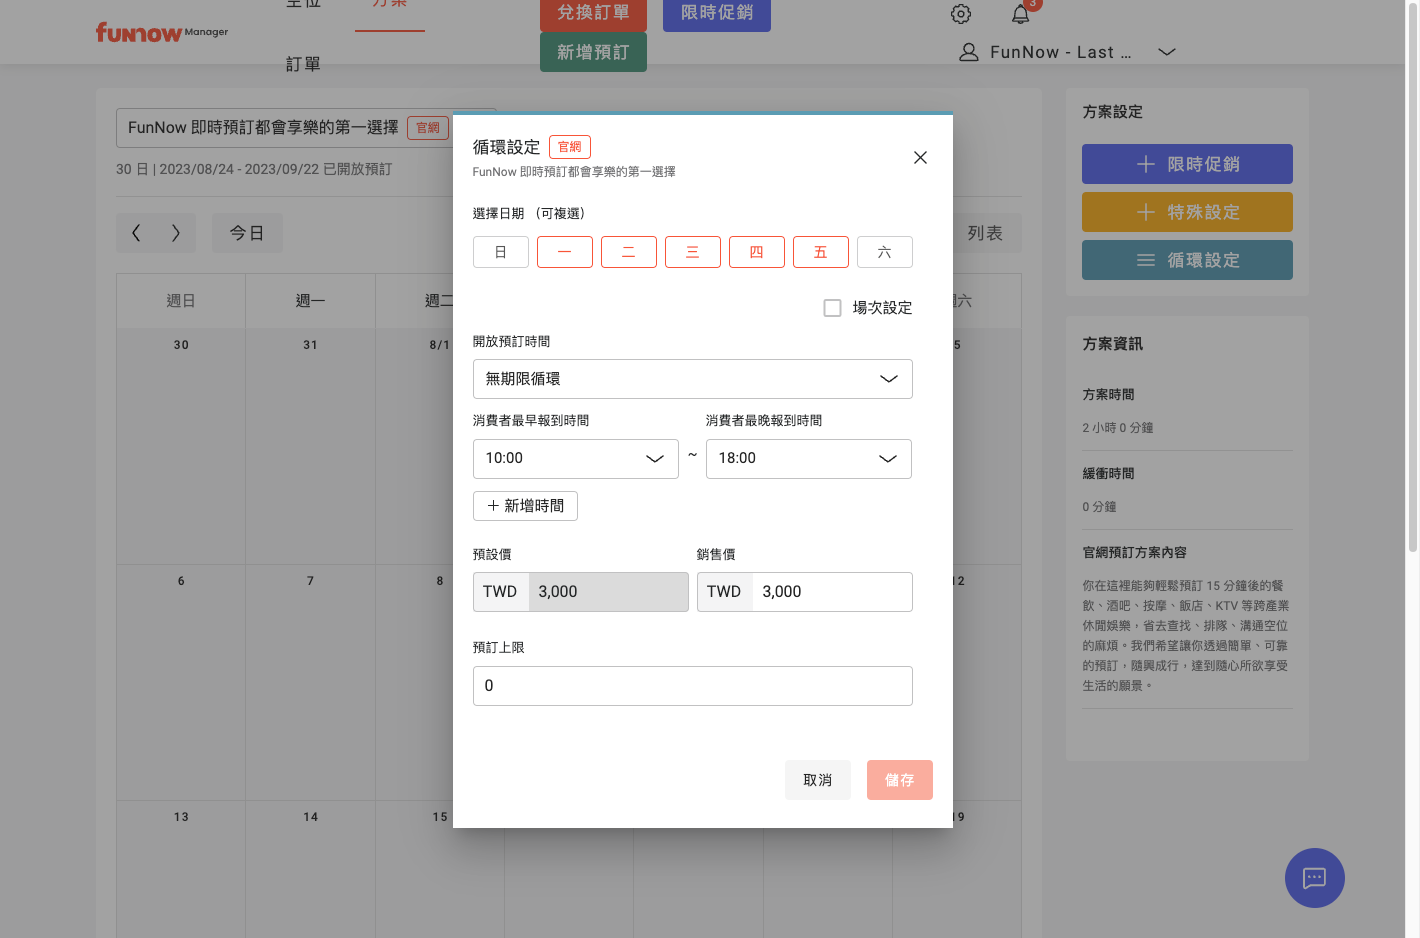The height and width of the screenshot is (938, 1420).
Task: Open the settings gear icon
Action: pos(961,14)
